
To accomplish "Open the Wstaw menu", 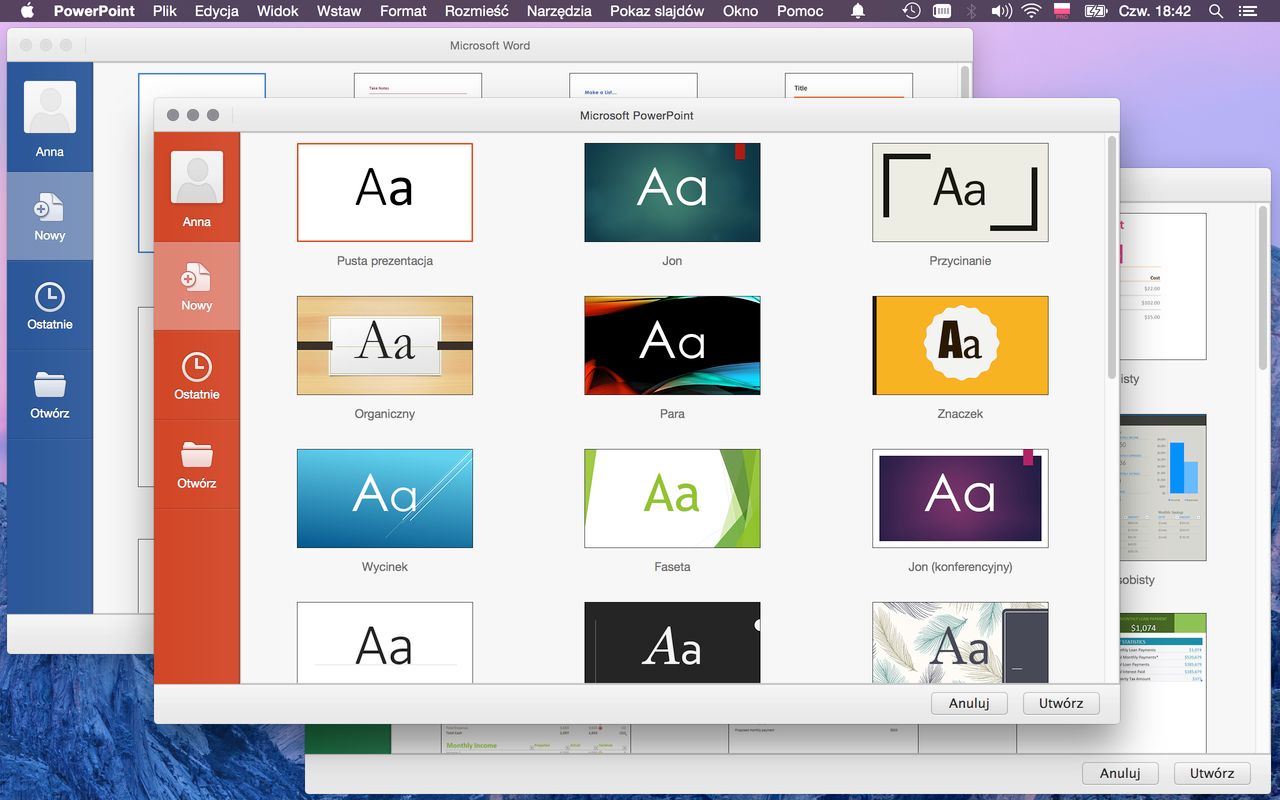I will pos(339,11).
